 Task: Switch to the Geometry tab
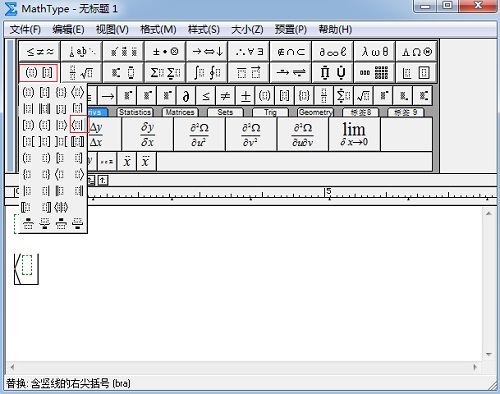315,112
